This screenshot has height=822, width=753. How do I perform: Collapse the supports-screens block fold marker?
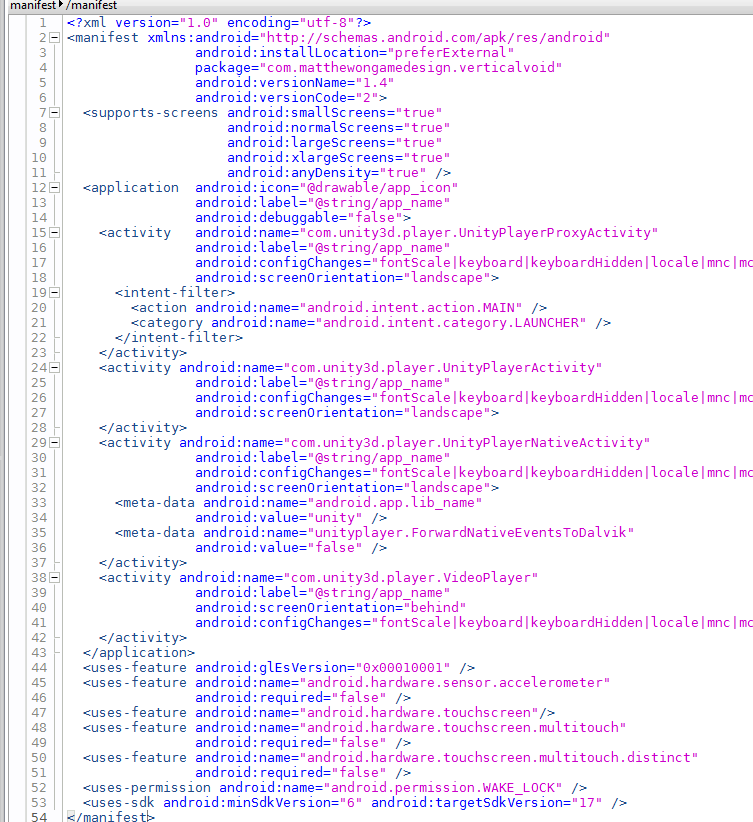55,113
